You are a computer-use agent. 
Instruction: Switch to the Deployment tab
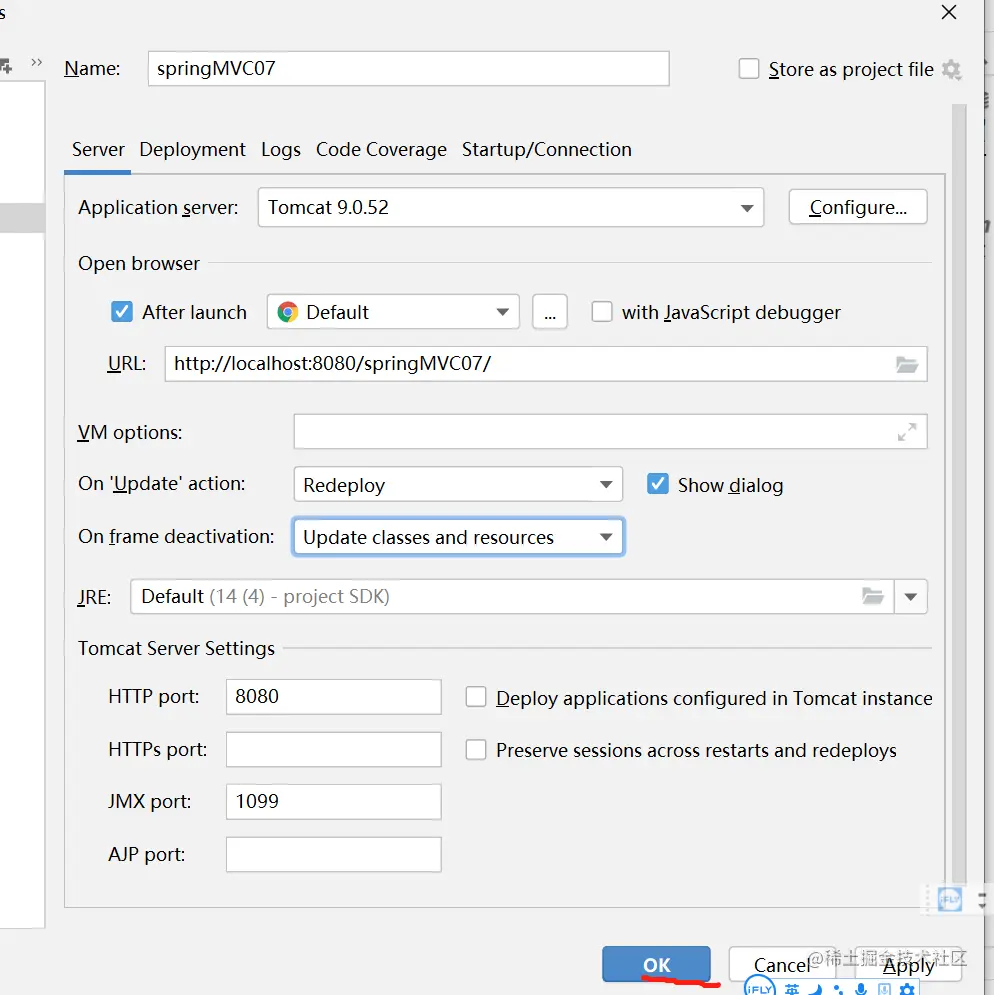pyautogui.click(x=192, y=150)
